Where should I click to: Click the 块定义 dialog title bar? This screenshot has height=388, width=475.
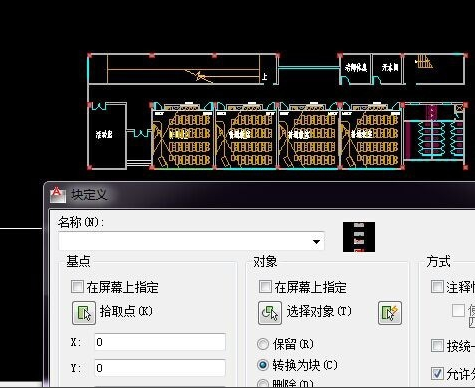click(x=259, y=195)
